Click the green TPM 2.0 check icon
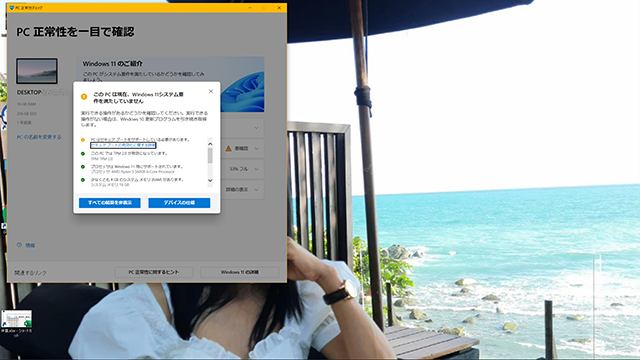The image size is (640, 360). tap(83, 154)
